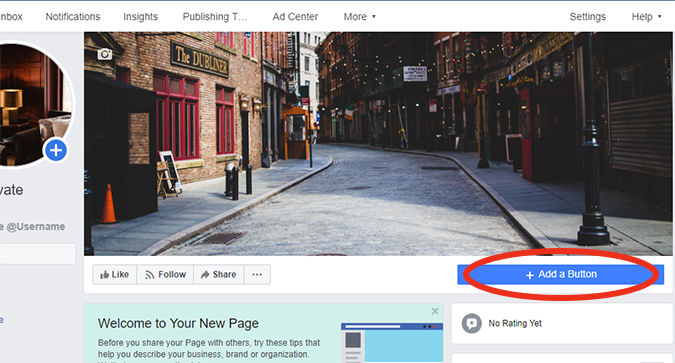Viewport: 675px width, 363px height.
Task: Click the cover photo of the street
Action: 378,144
